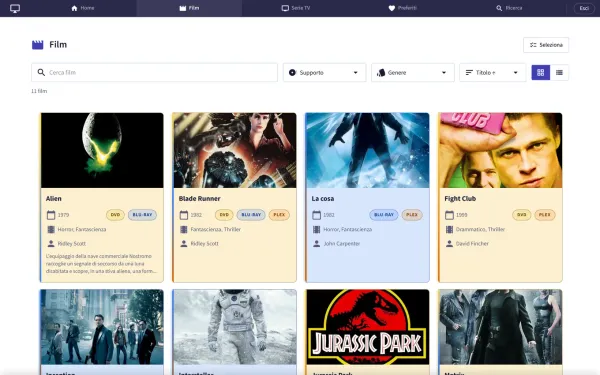The width and height of the screenshot is (600, 375).
Task: Click the genre film-strip icon on La cosa card
Action: point(316,229)
